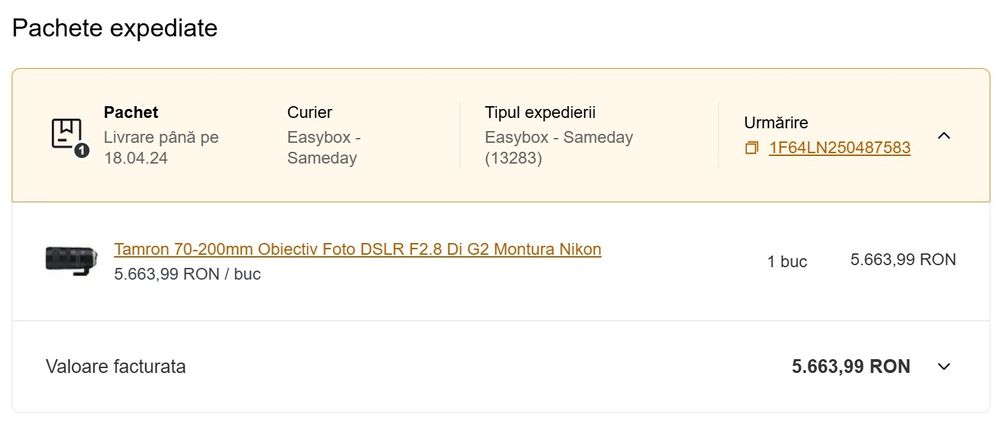Click the Easybox - Sameday courier value

(323, 147)
